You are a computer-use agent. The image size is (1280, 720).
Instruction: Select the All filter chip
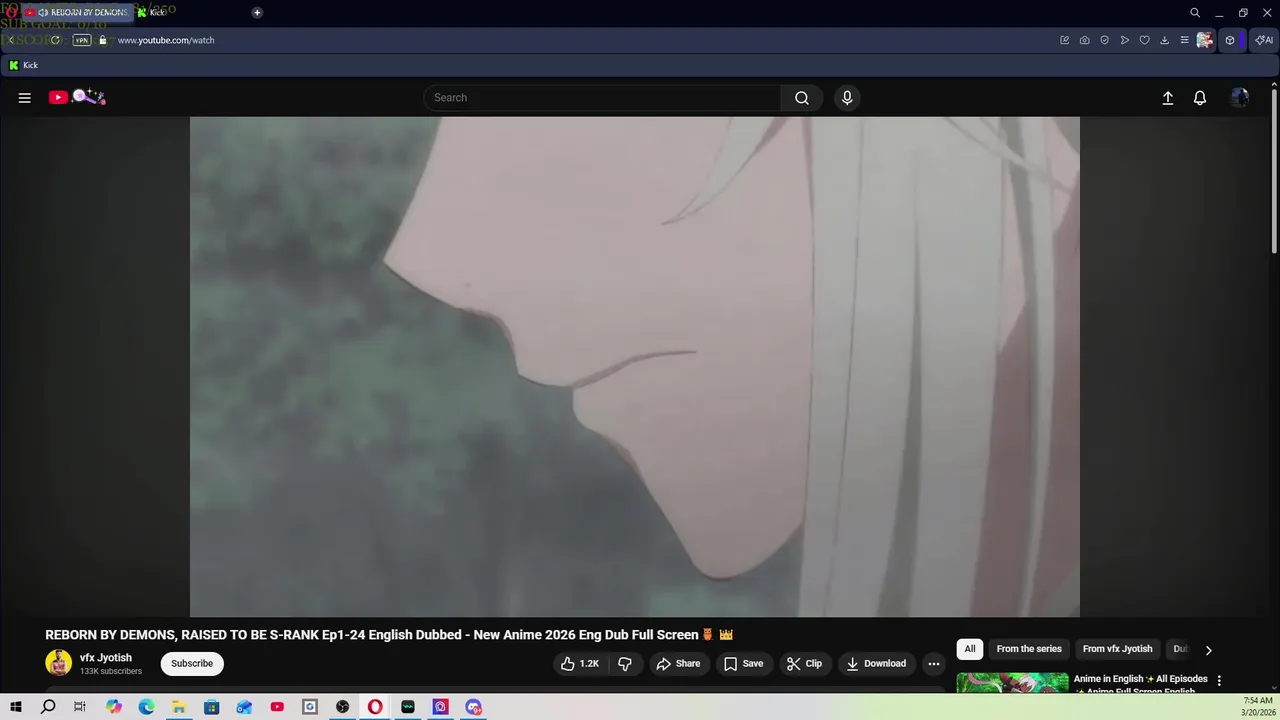coord(970,649)
